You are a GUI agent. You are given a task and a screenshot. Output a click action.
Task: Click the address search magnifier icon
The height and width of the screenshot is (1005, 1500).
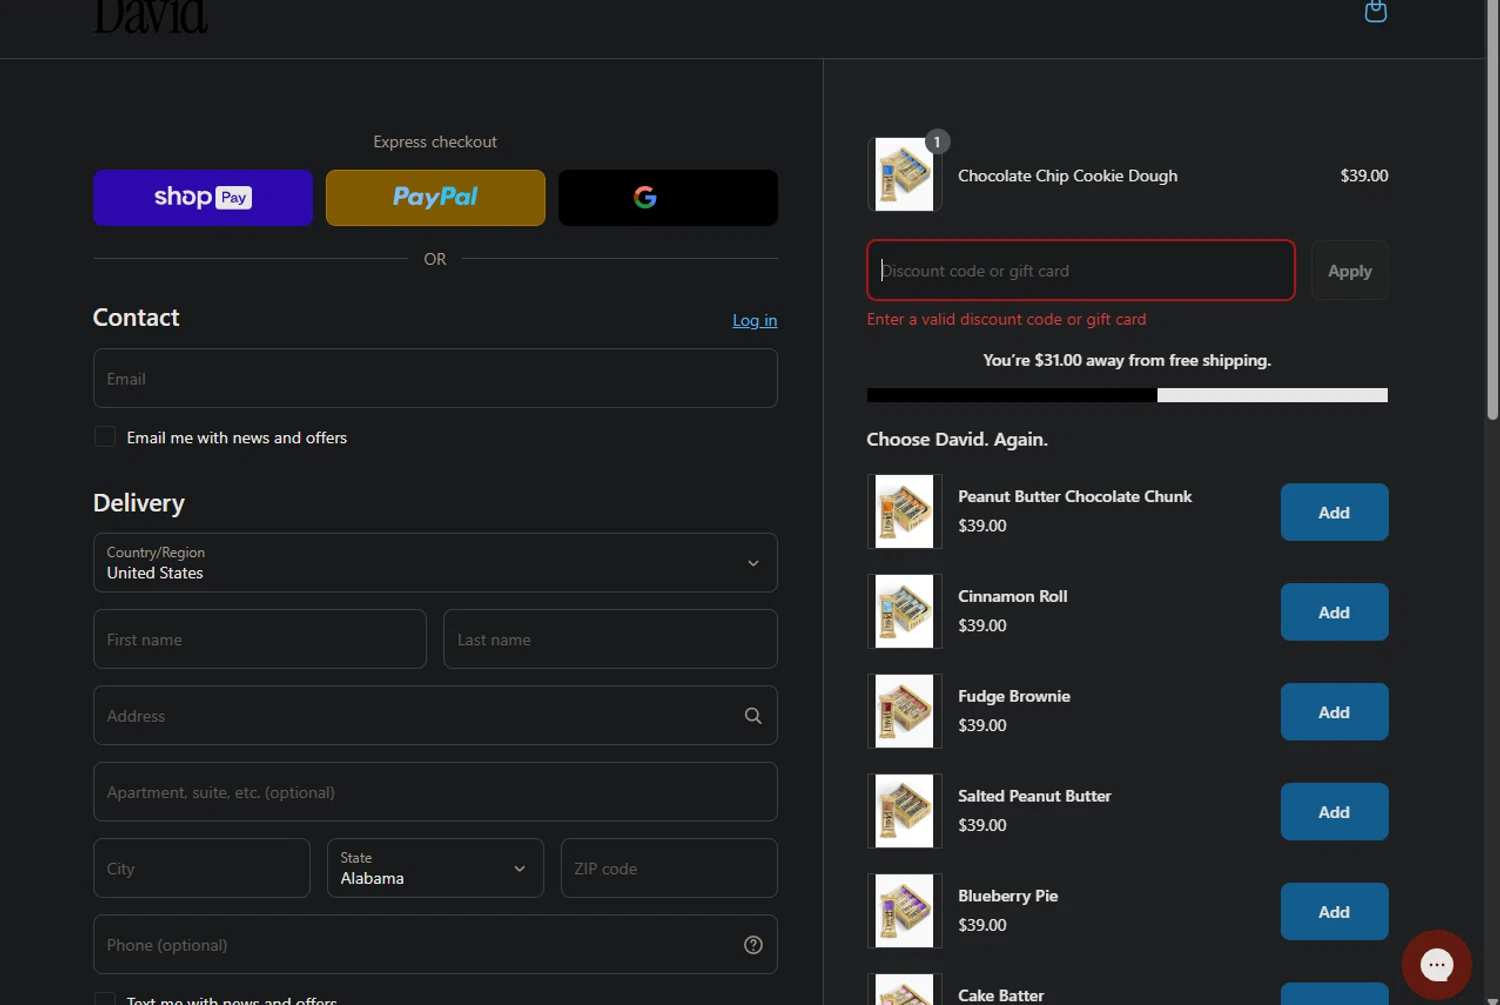pyautogui.click(x=753, y=716)
